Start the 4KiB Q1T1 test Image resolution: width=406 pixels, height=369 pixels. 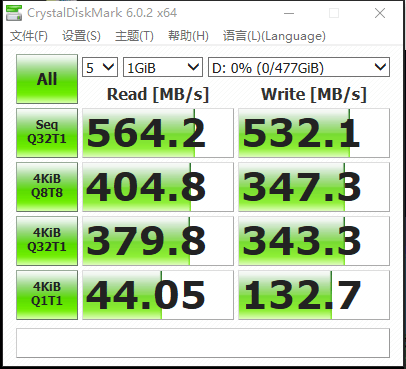coord(47,295)
